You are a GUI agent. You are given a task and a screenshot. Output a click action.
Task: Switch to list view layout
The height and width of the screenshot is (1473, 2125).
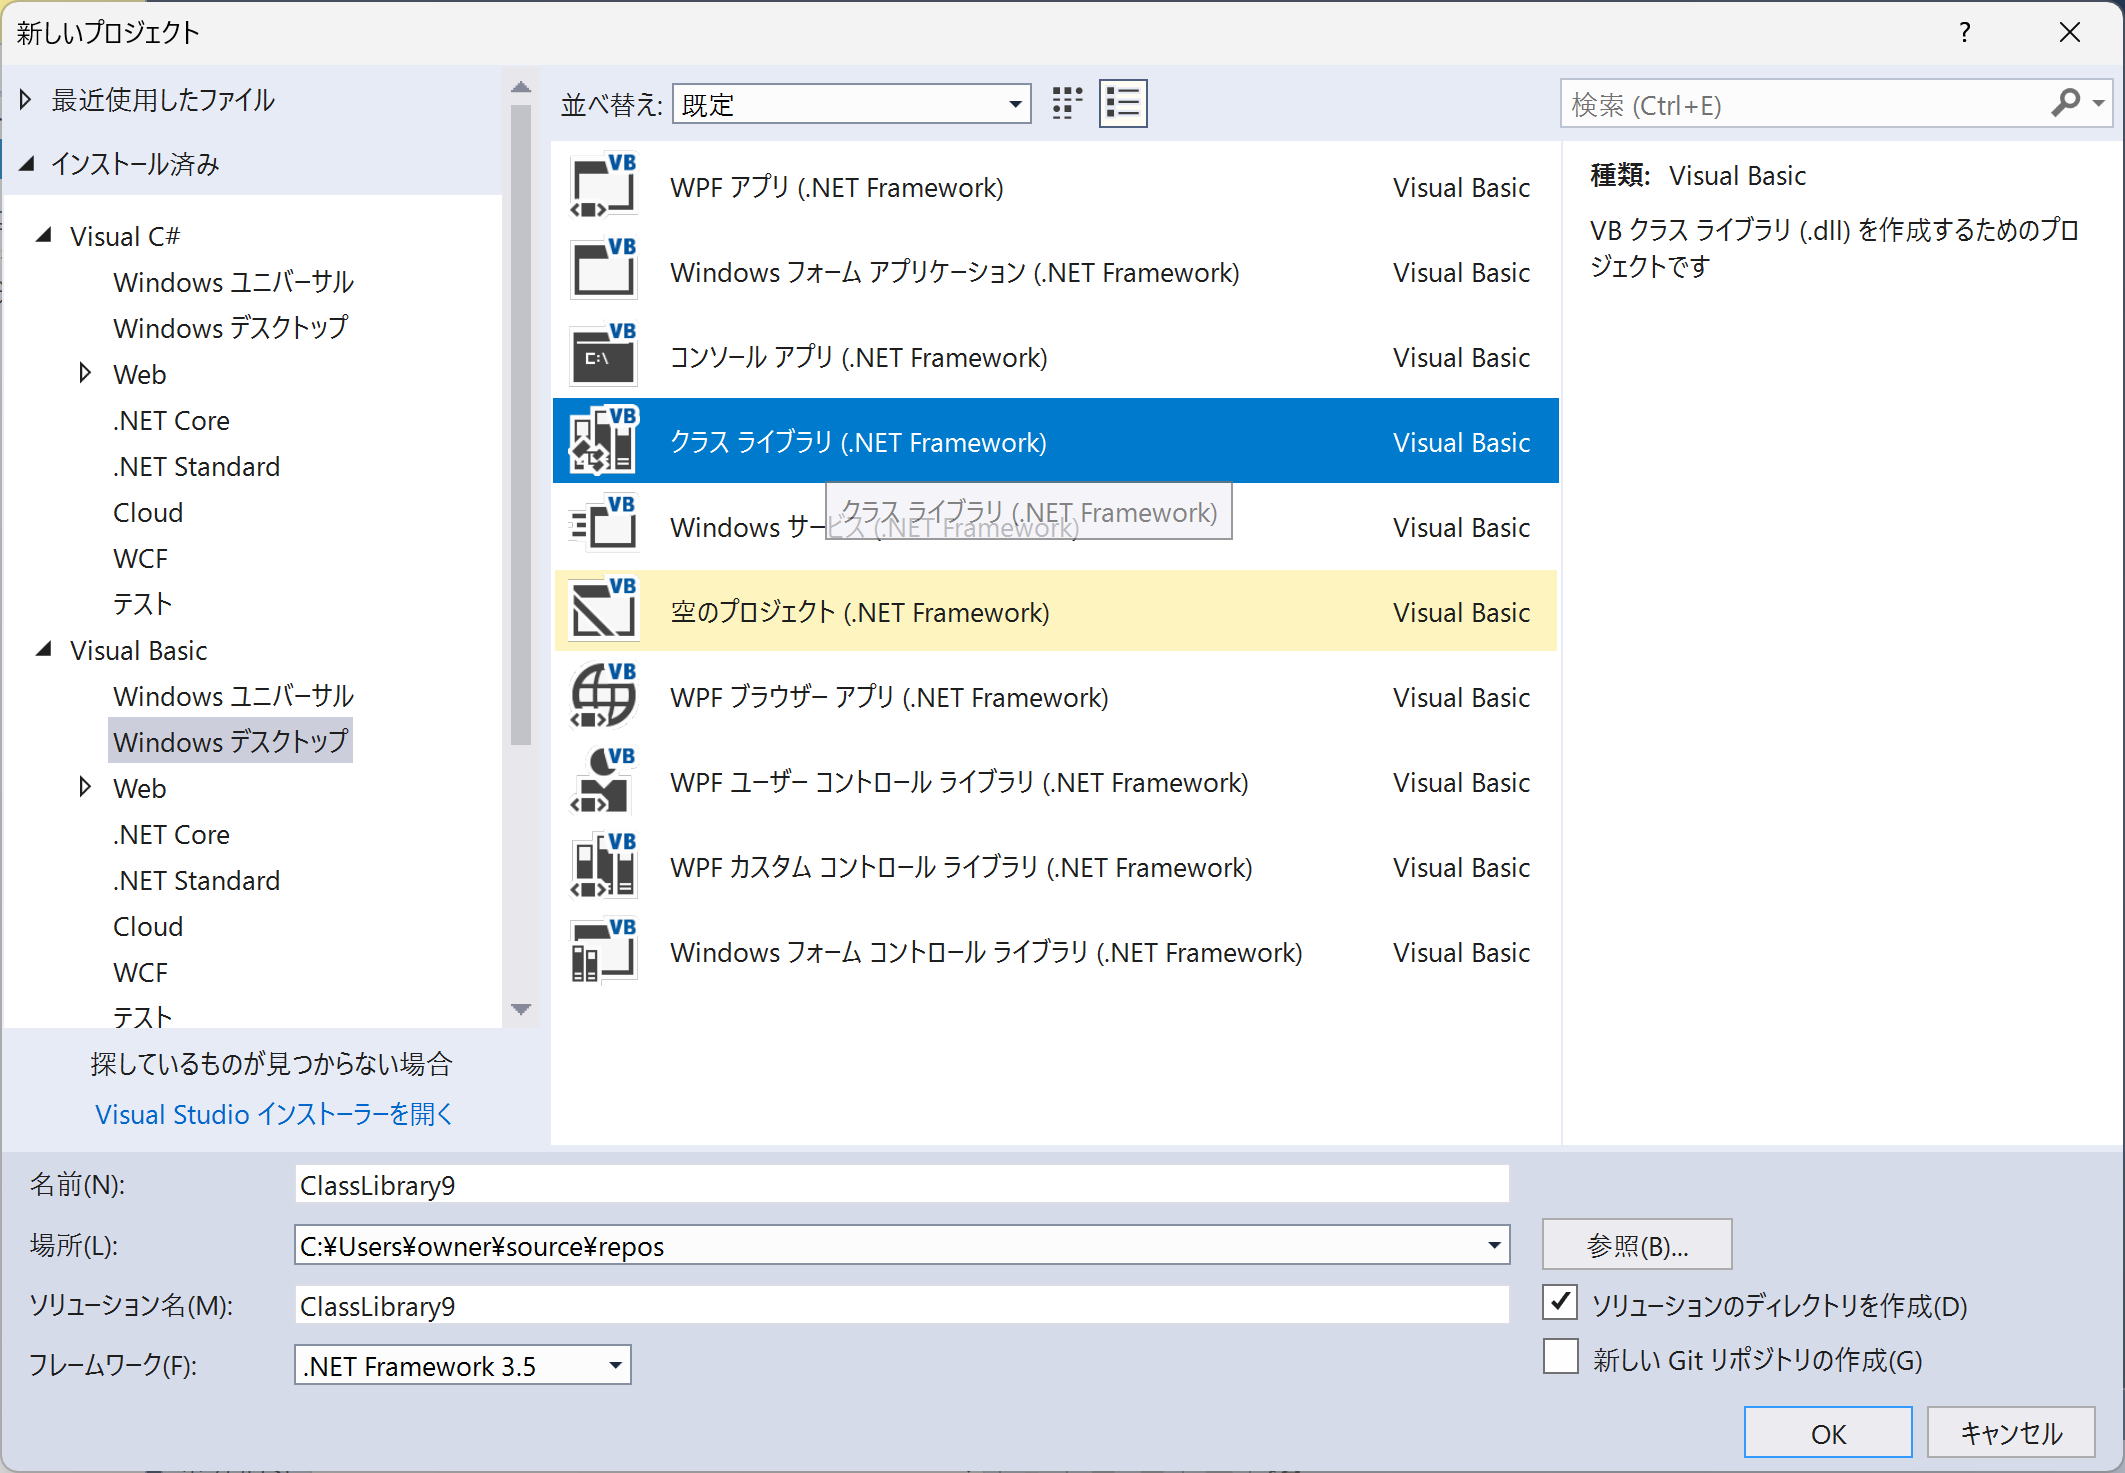point(1123,104)
